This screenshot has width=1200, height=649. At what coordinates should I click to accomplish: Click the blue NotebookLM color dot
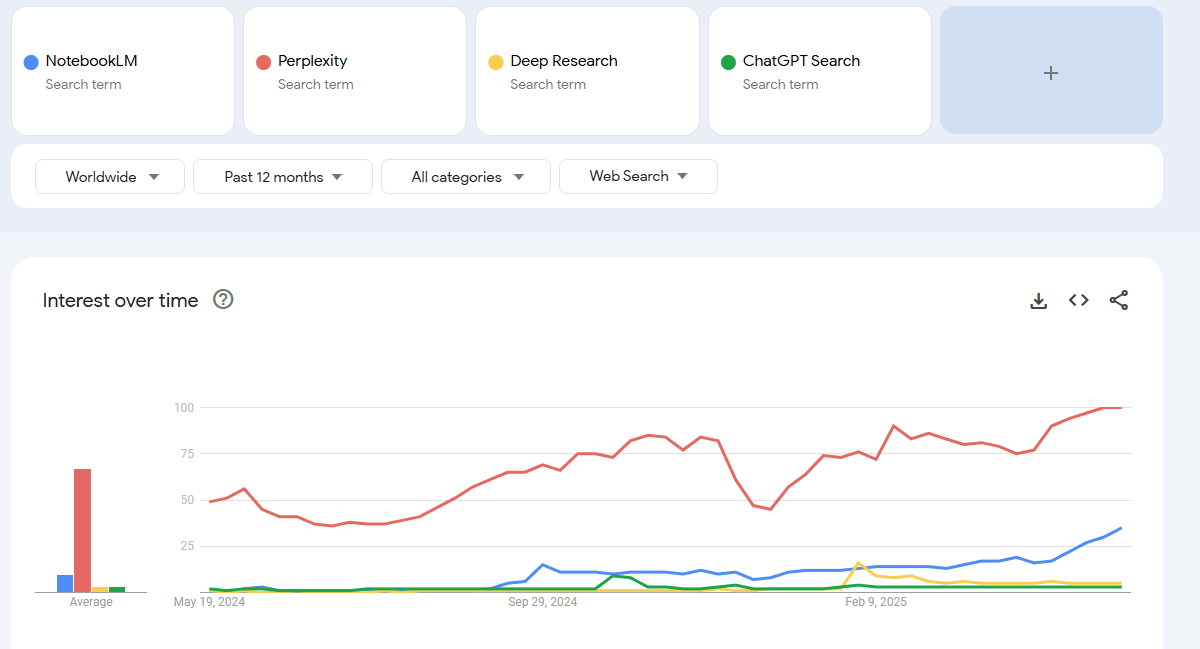tap(31, 62)
